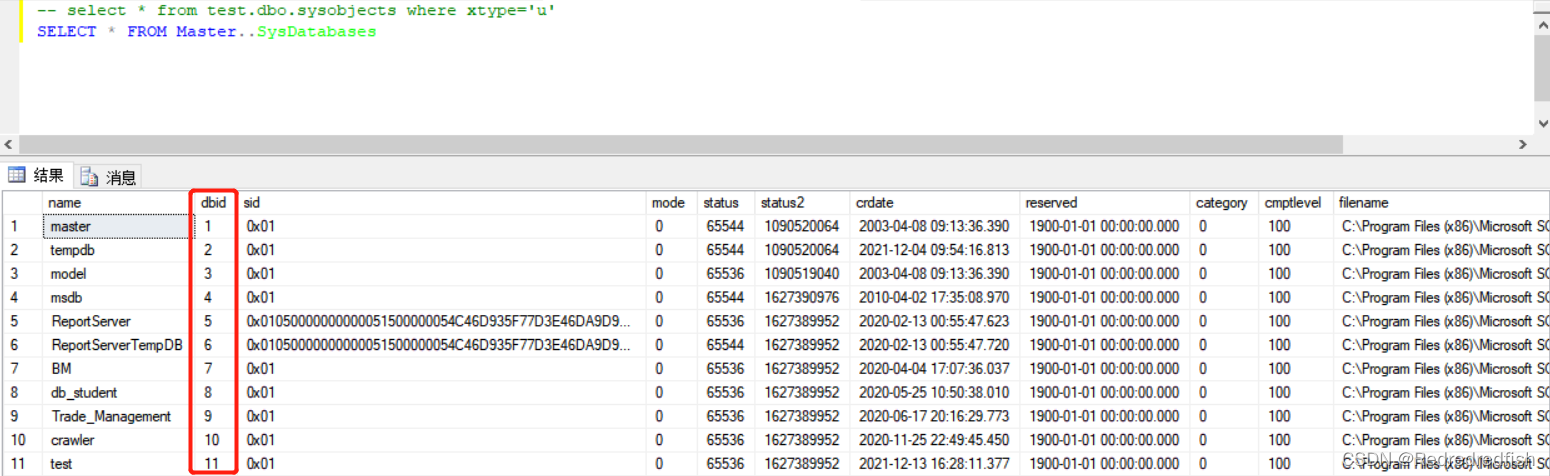Click status 65544 in tempdb row
Screen dimensions: 1550x476
click(x=725, y=250)
